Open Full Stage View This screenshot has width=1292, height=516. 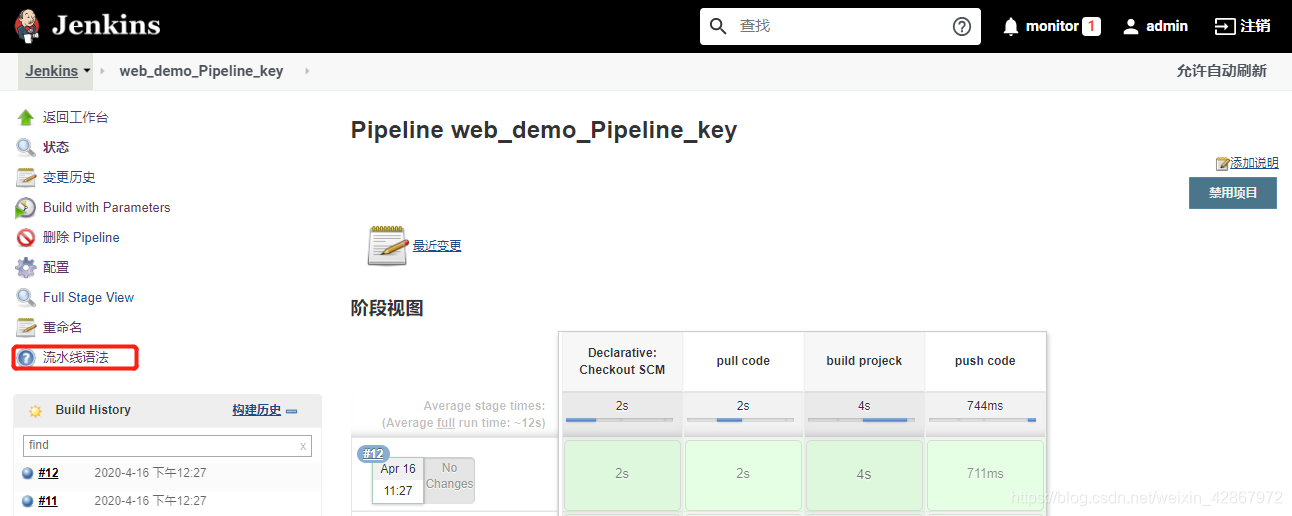point(88,297)
